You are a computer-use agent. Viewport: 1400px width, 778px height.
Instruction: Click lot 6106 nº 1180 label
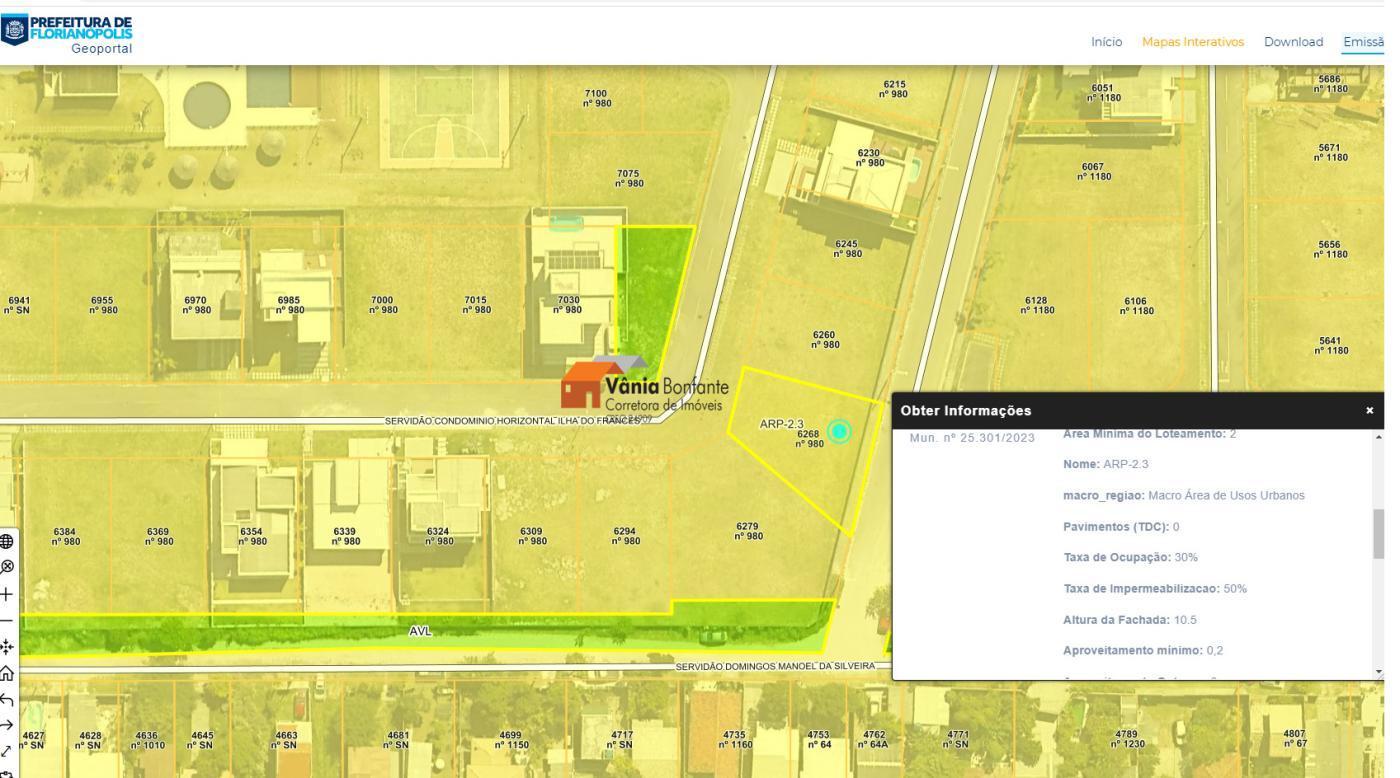click(1136, 305)
